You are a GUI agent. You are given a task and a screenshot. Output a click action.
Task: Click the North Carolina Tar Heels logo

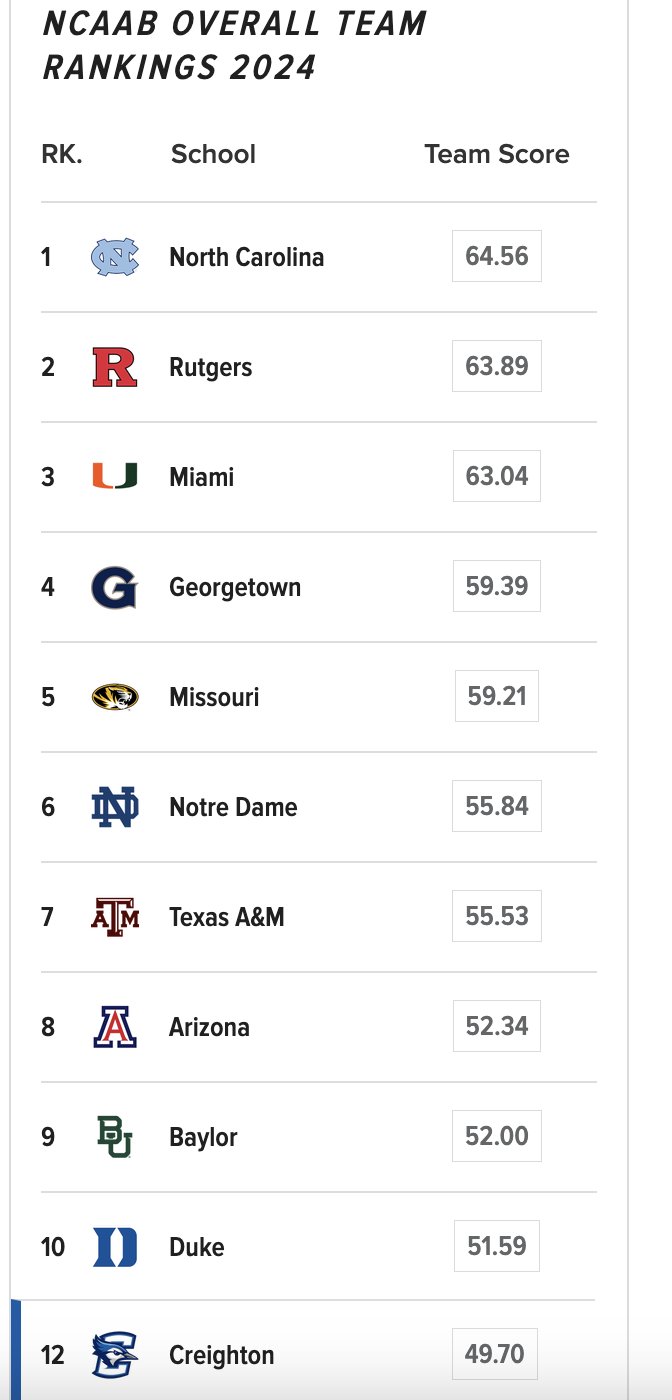[115, 257]
